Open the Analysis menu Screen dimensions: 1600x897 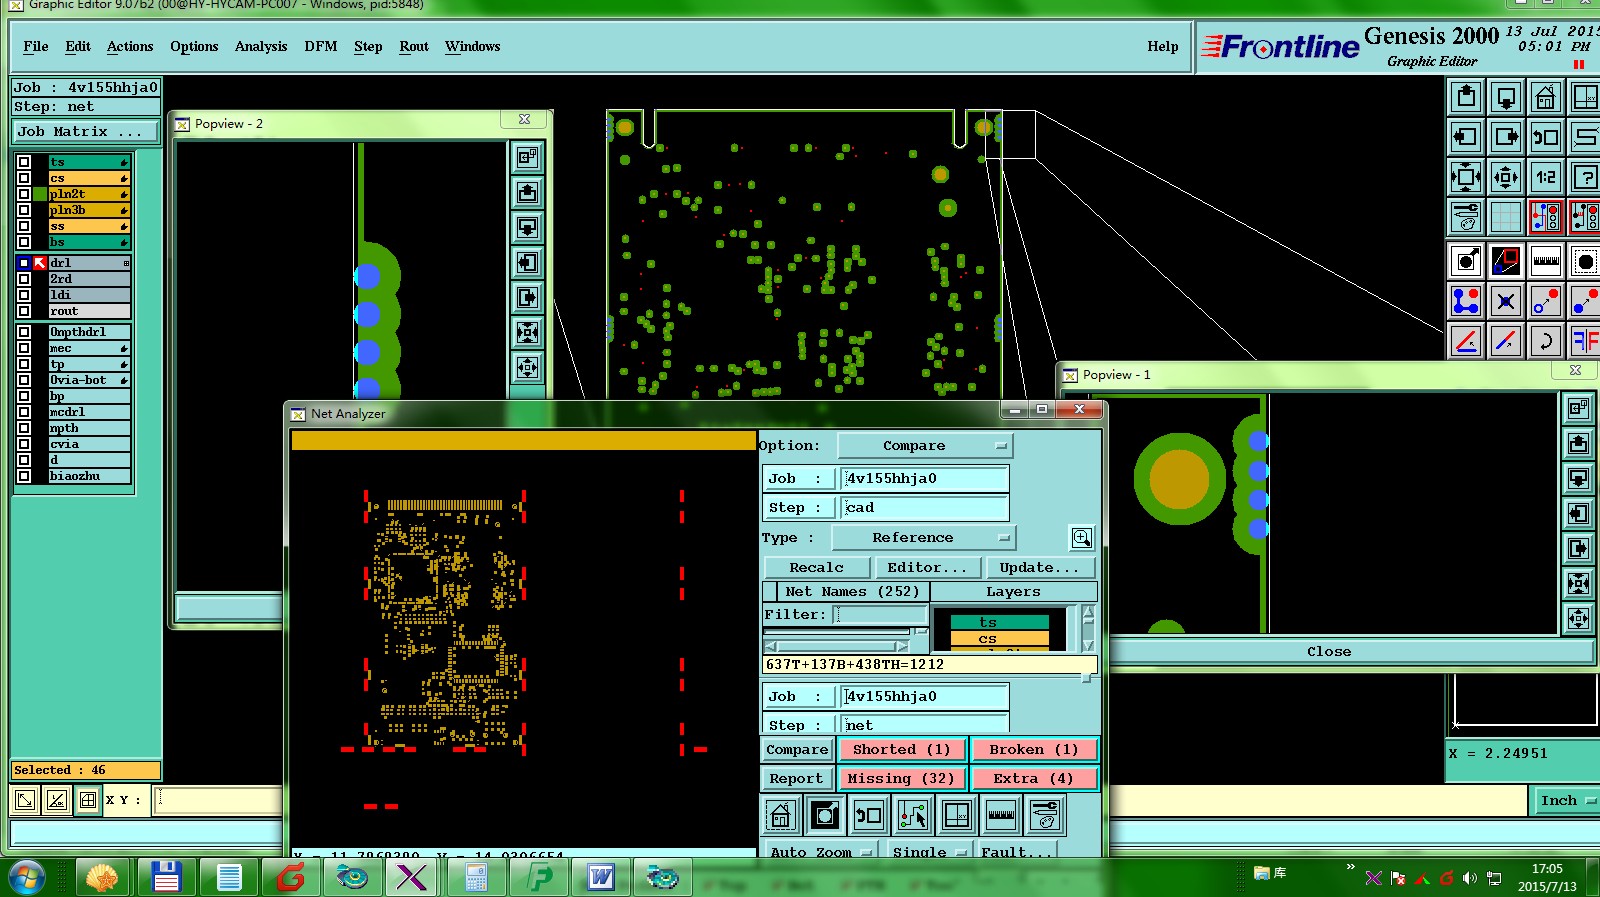[x=261, y=46]
